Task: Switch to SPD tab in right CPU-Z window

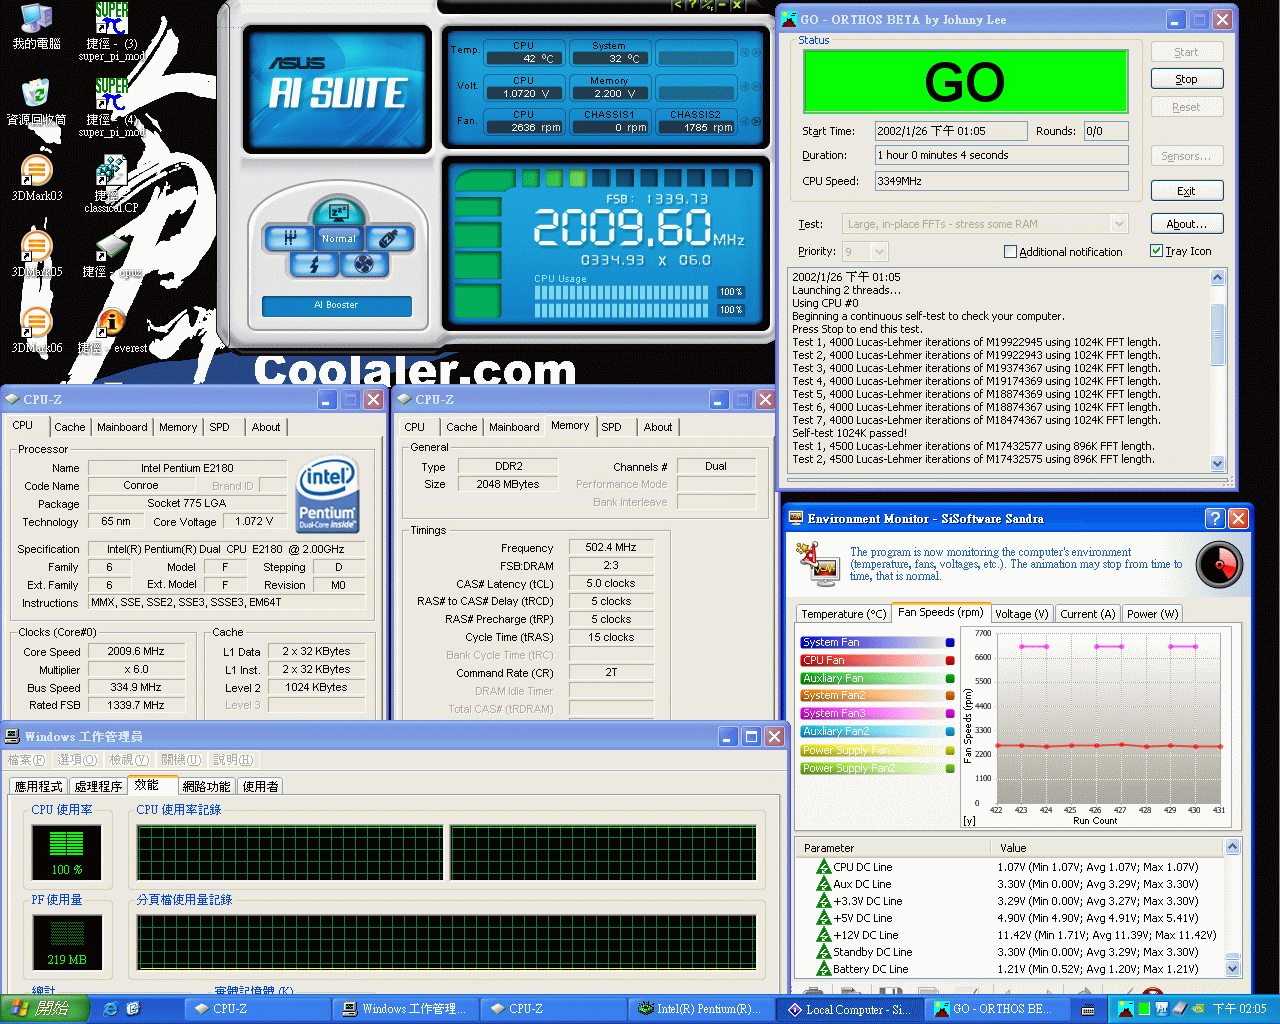Action: pos(611,427)
